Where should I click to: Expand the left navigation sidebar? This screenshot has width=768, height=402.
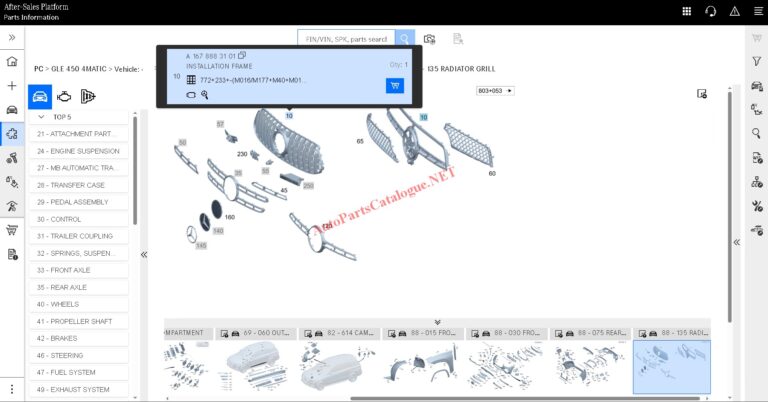(x=12, y=37)
